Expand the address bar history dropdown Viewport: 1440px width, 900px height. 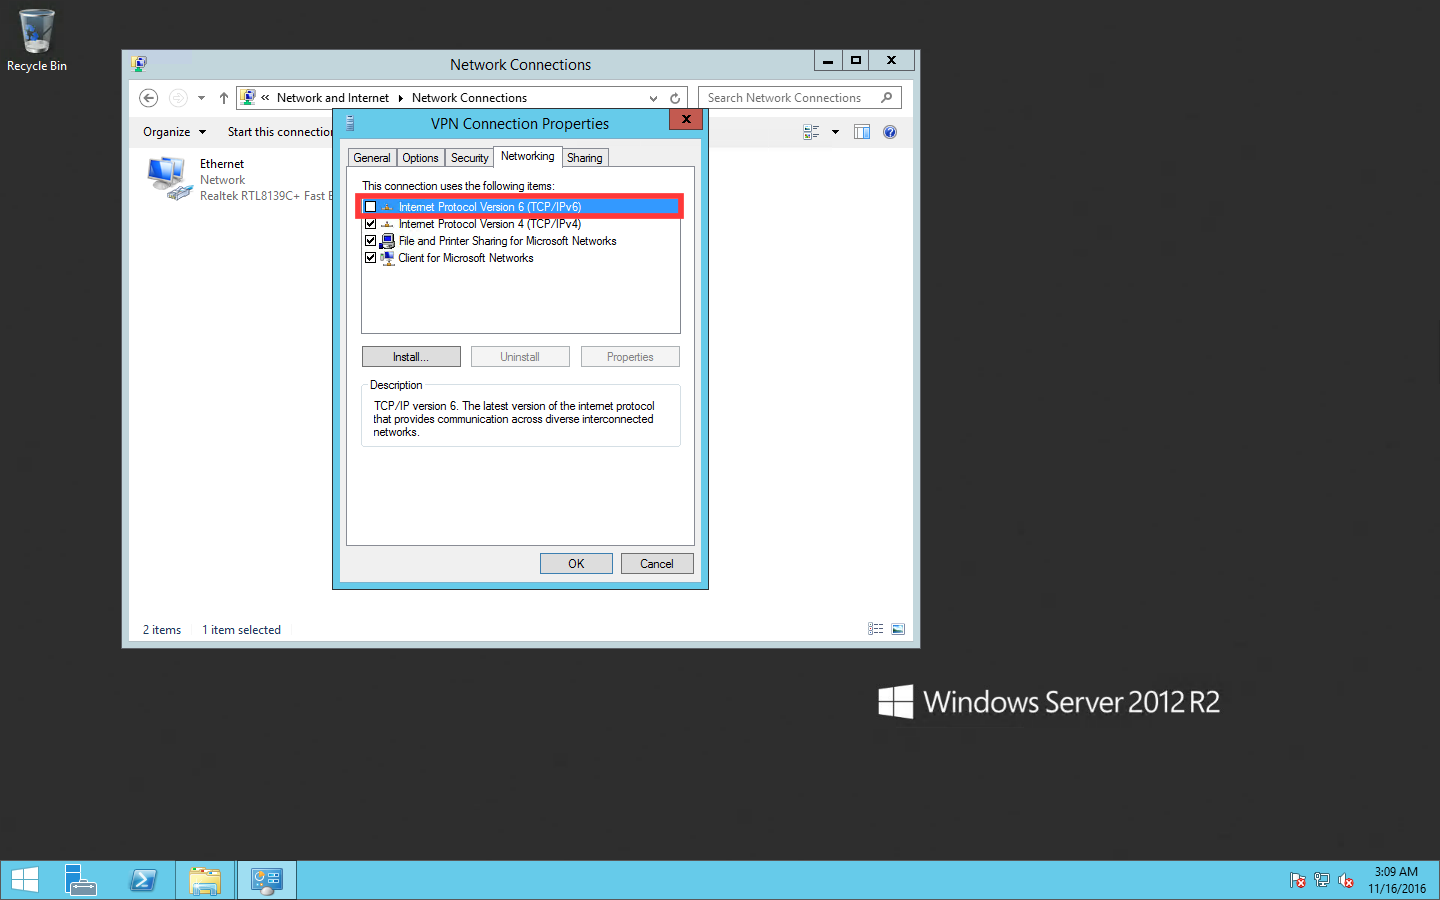[x=653, y=98]
